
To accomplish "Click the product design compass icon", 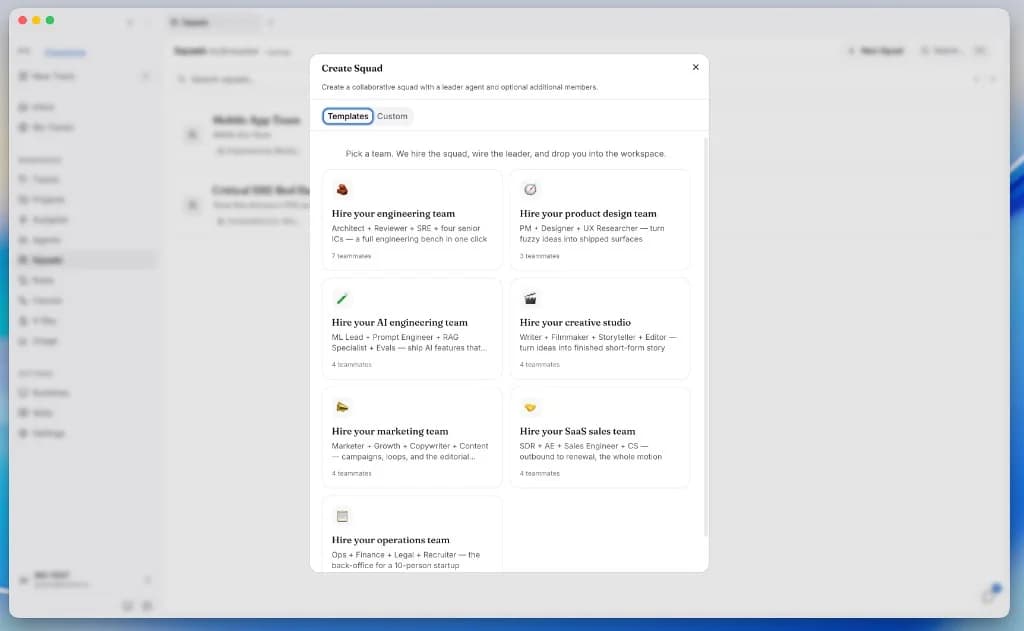I will [x=530, y=189].
